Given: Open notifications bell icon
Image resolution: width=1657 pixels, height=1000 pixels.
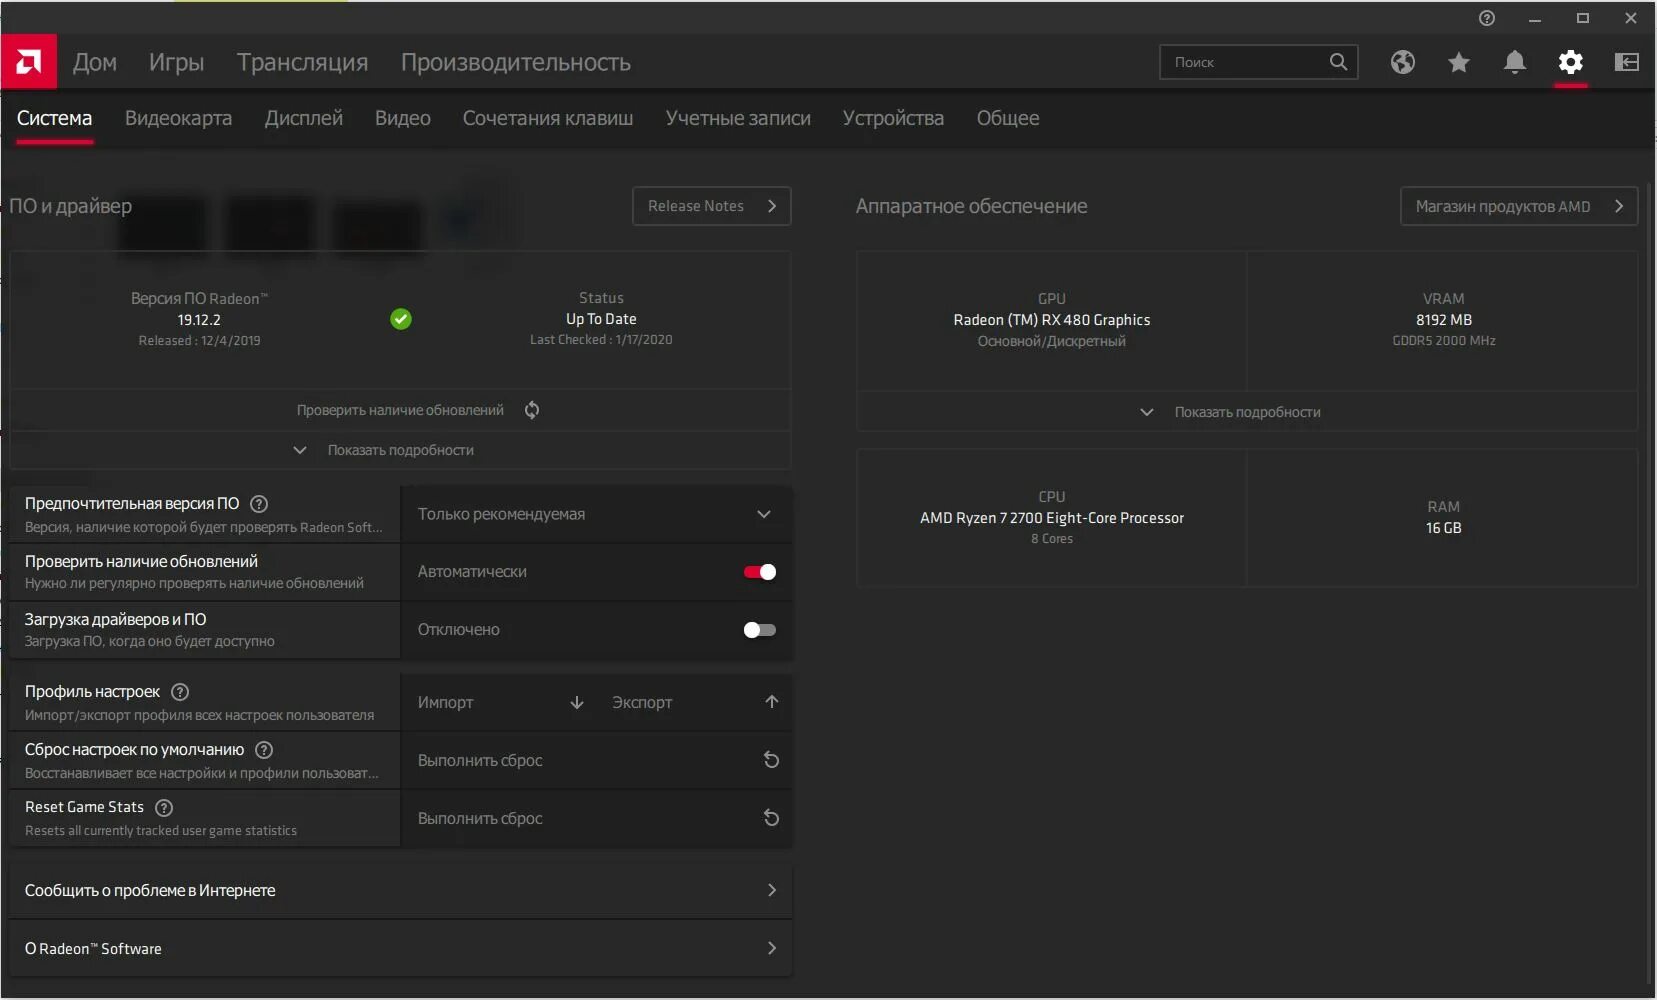Looking at the screenshot, I should (x=1515, y=62).
